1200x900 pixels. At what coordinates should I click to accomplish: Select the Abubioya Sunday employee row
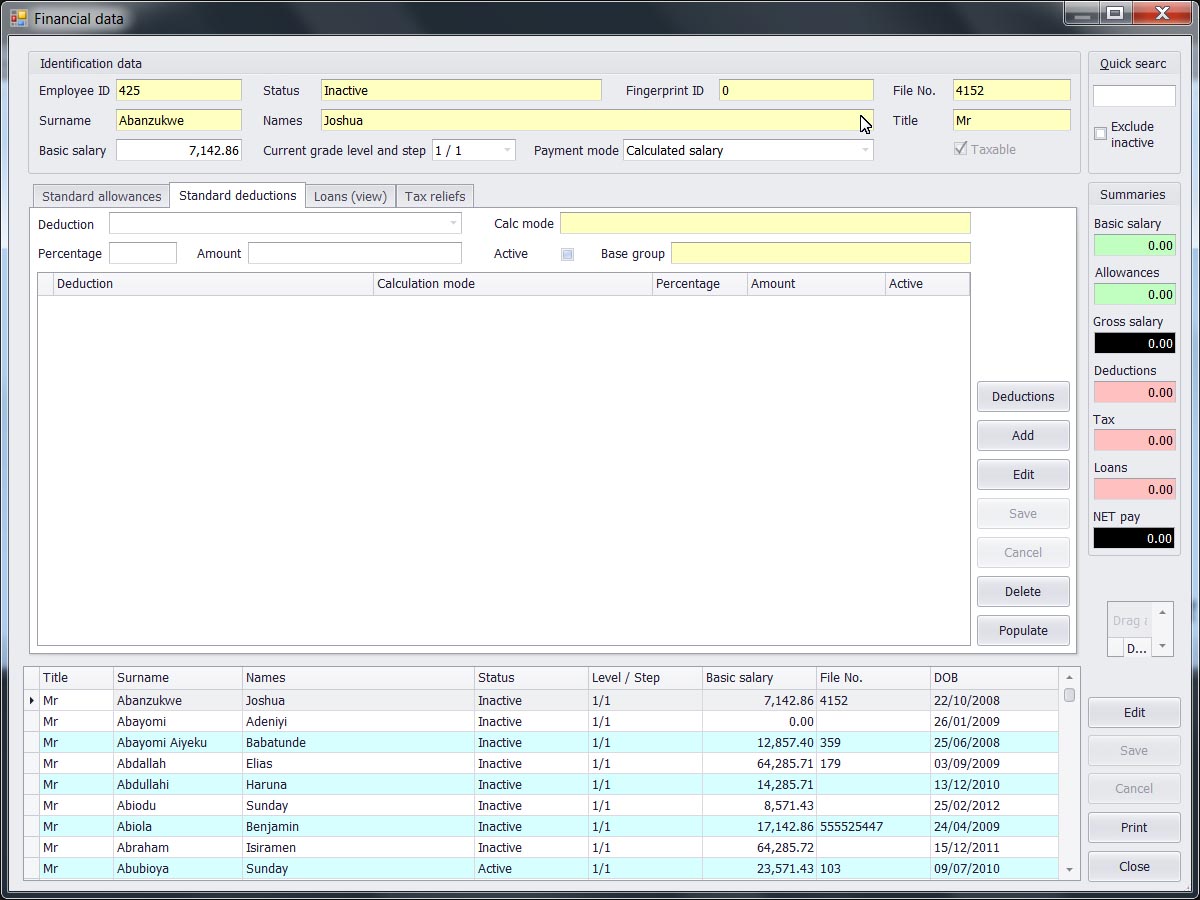click(300, 869)
